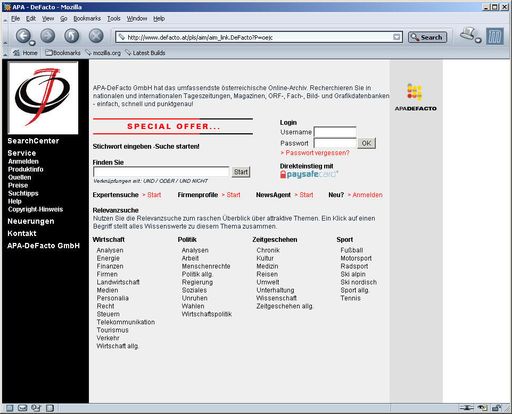Stop page loading with the X button
This screenshot has width=512, height=414.
pos(96,35)
